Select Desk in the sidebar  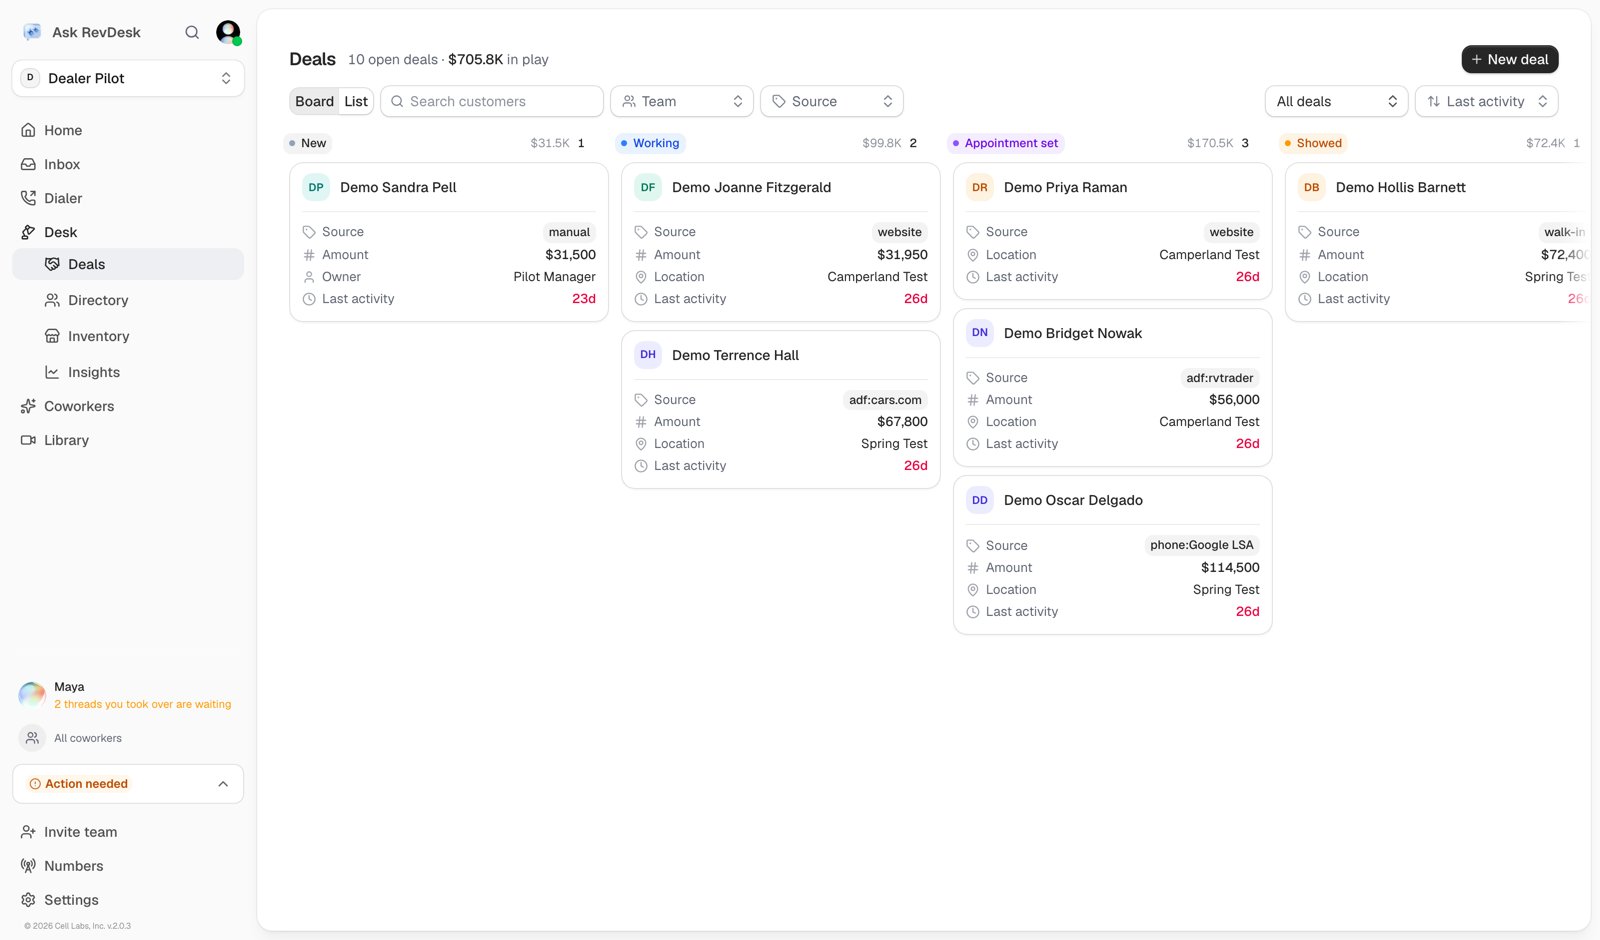click(128, 232)
